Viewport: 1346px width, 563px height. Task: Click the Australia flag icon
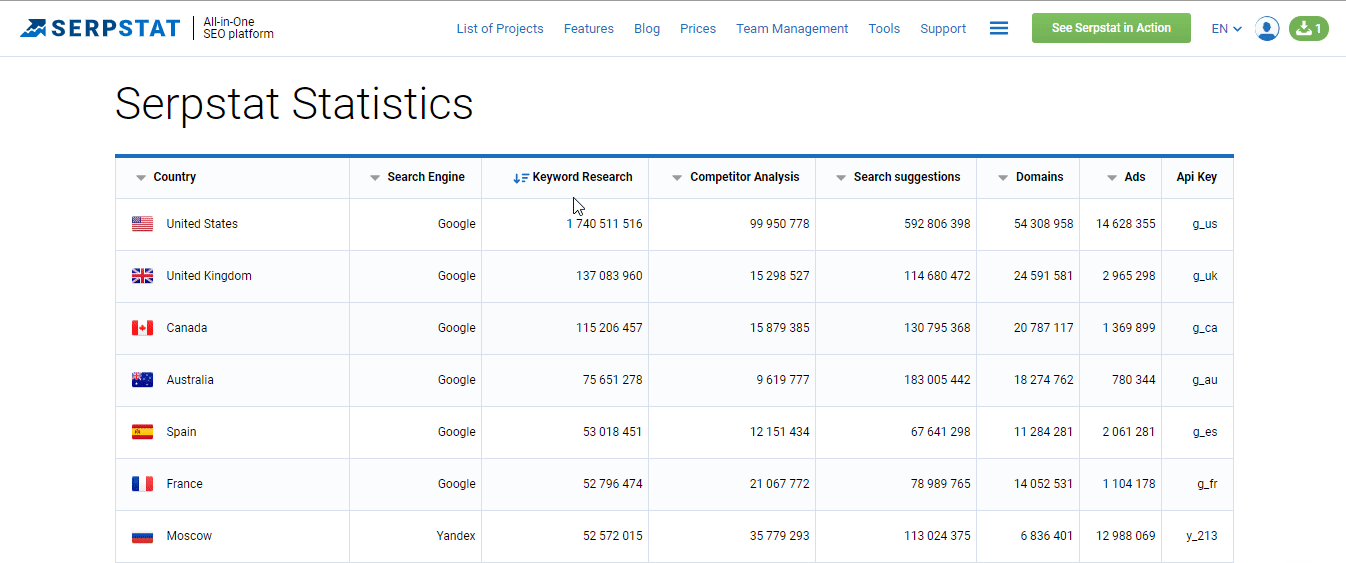(x=142, y=380)
